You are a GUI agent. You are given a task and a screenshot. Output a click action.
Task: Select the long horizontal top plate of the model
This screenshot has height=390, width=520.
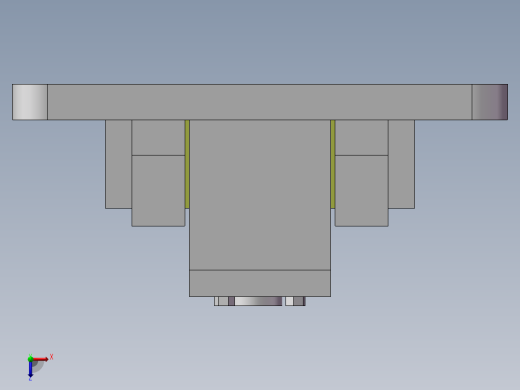[260, 102]
